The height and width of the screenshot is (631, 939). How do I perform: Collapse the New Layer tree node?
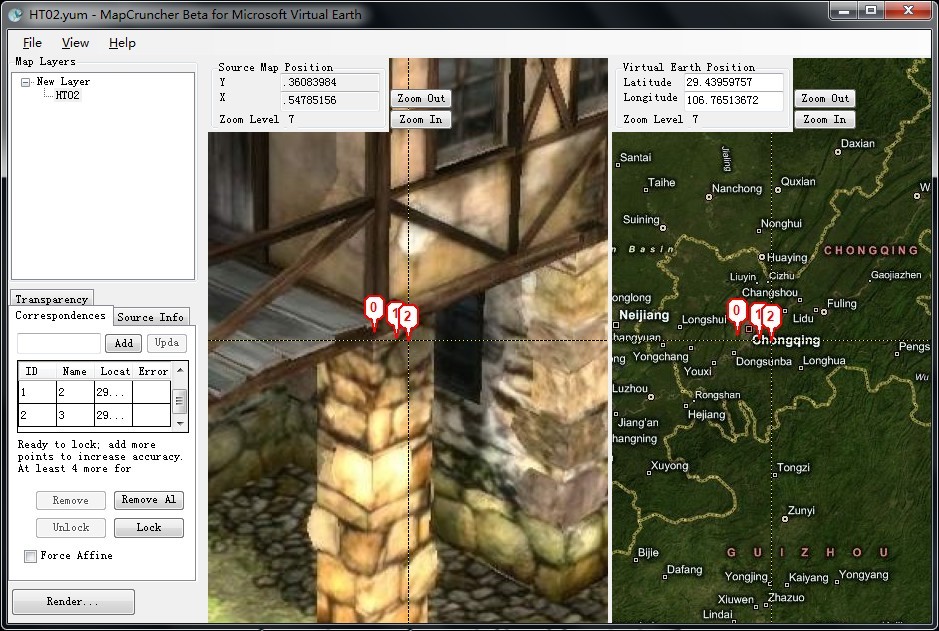[25, 82]
